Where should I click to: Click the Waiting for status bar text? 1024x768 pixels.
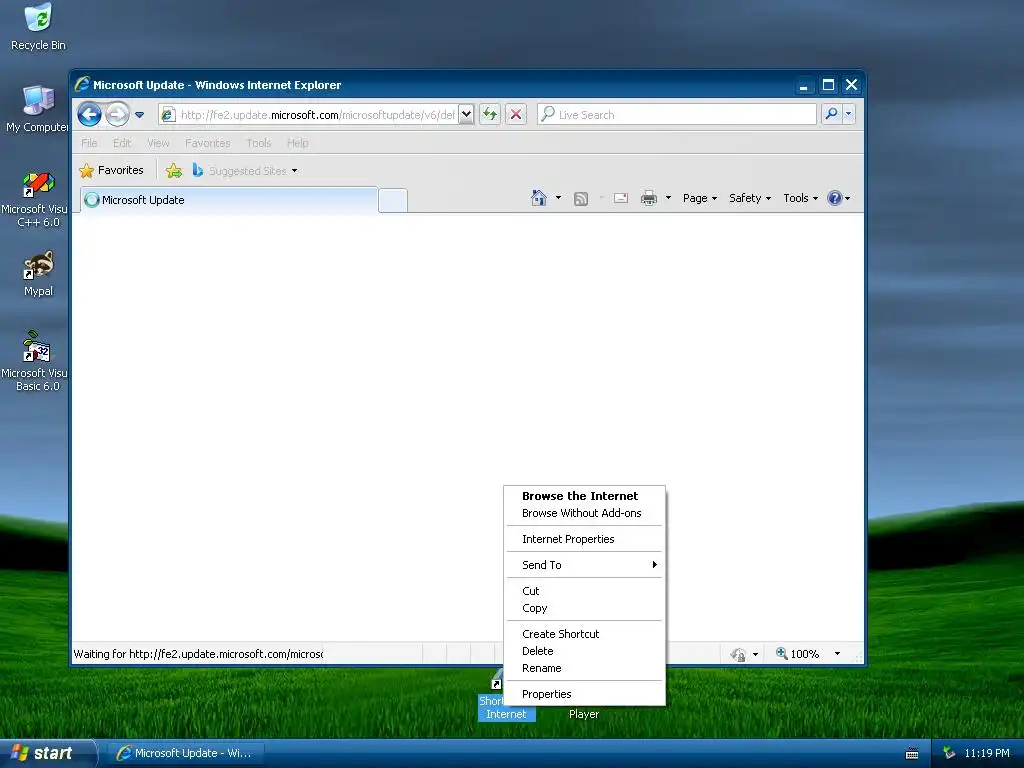[198, 654]
